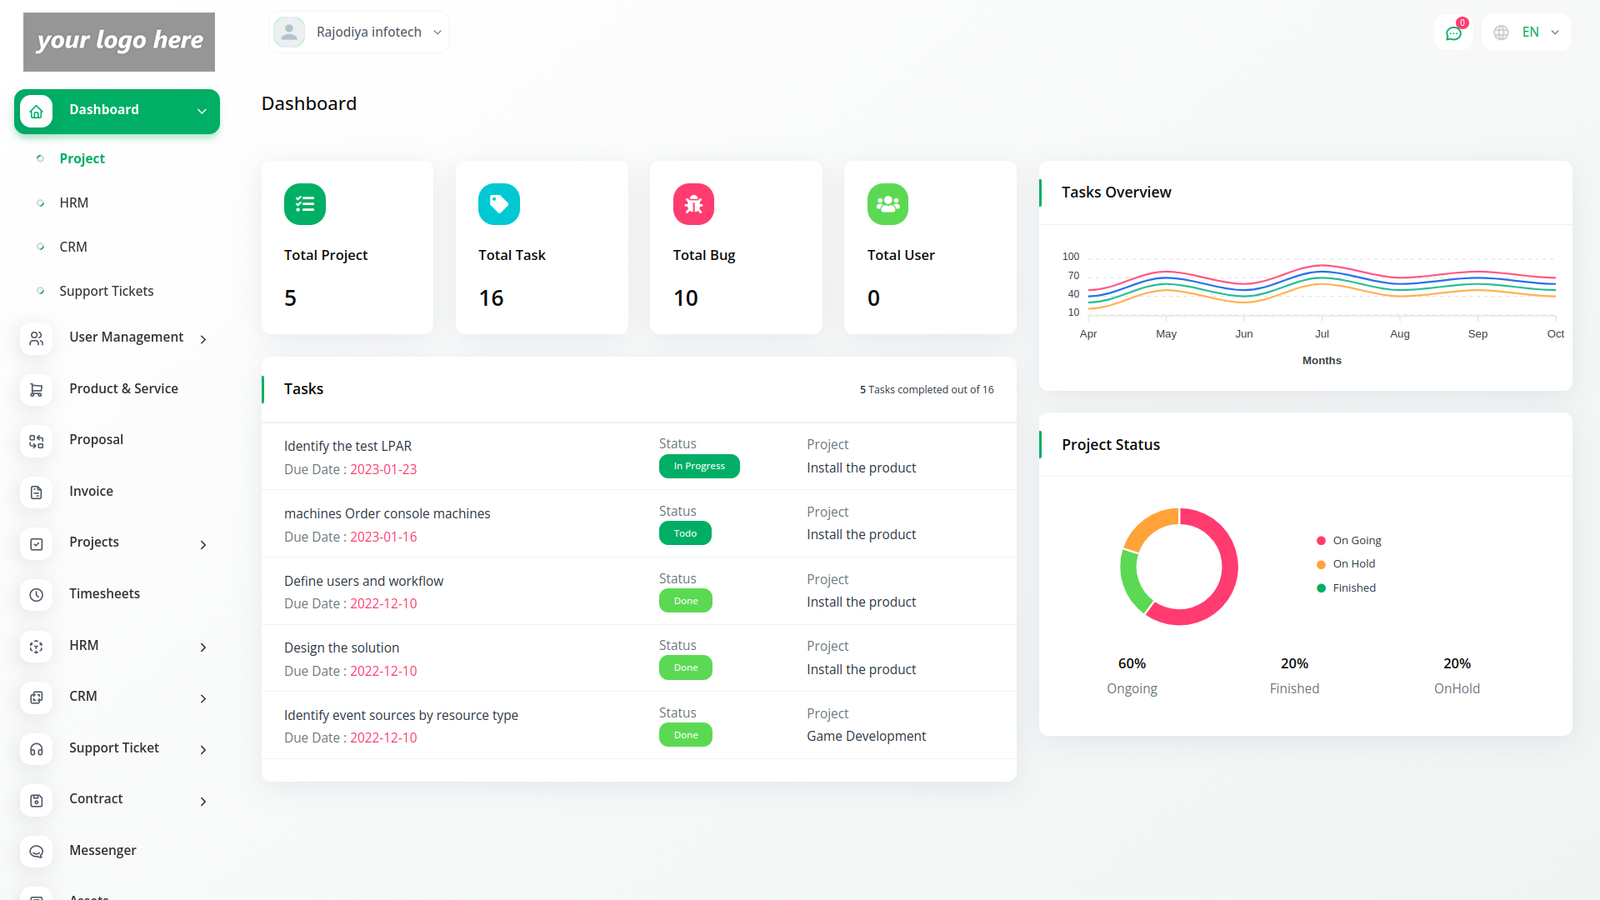Click the Game Development project link
This screenshot has height=900, width=1600.
(x=866, y=736)
